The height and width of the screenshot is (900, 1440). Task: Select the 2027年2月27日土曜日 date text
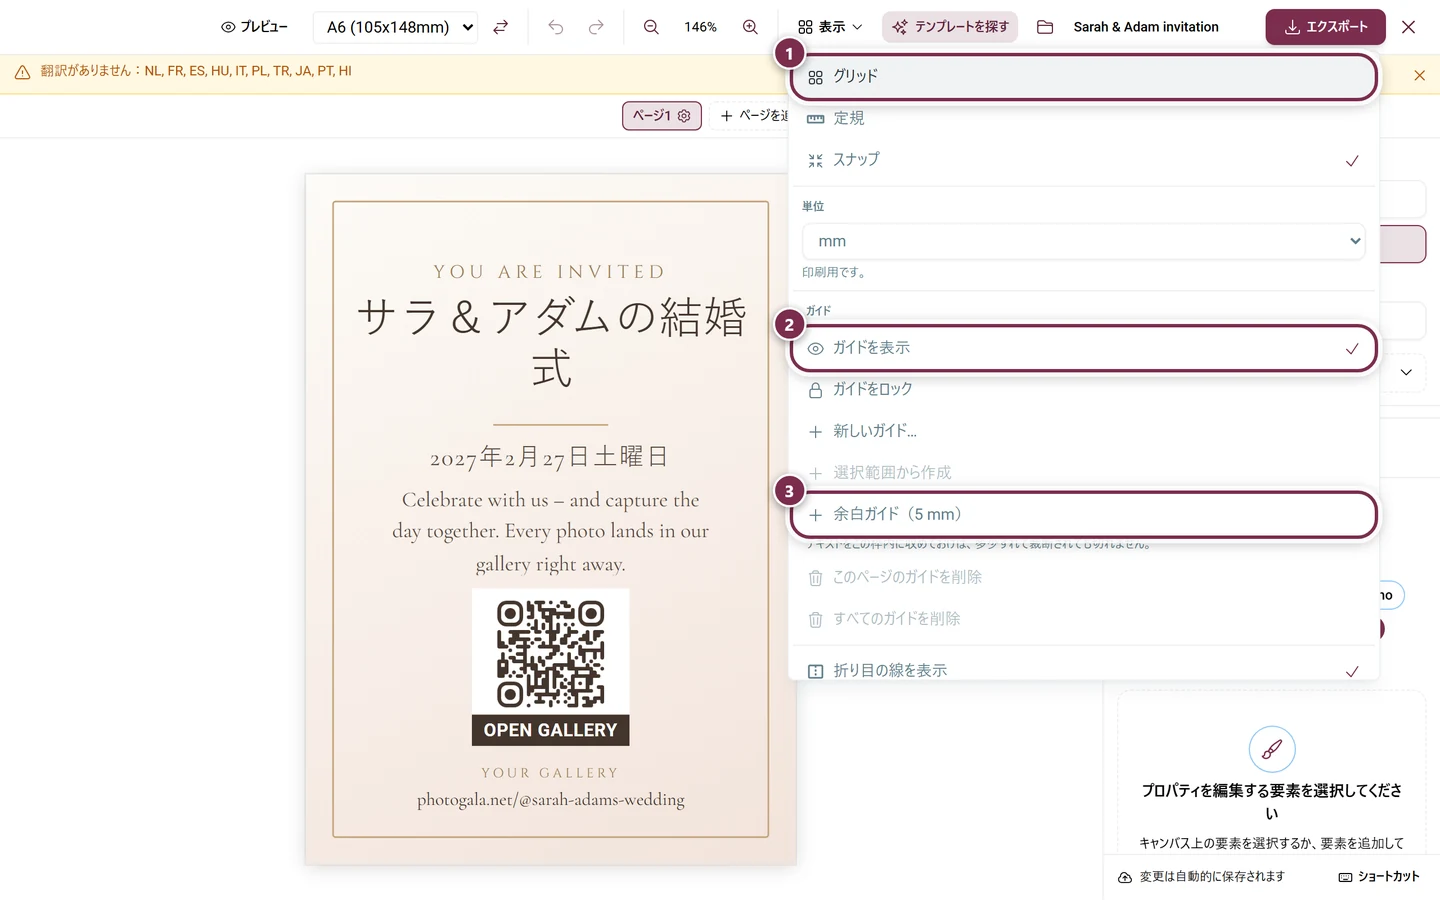(549, 457)
